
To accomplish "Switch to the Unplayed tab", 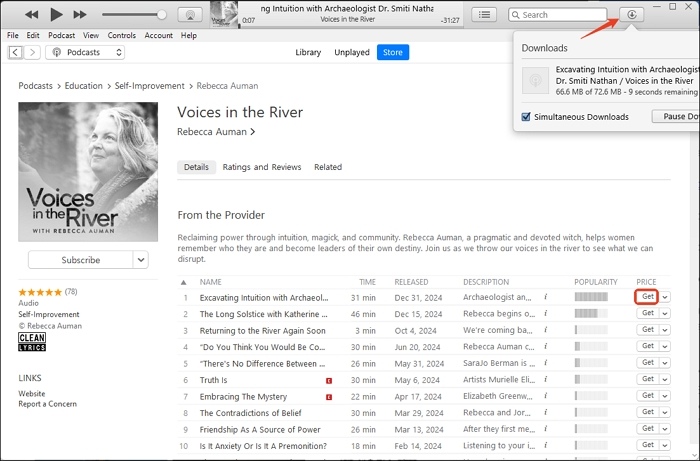I will pyautogui.click(x=352, y=52).
